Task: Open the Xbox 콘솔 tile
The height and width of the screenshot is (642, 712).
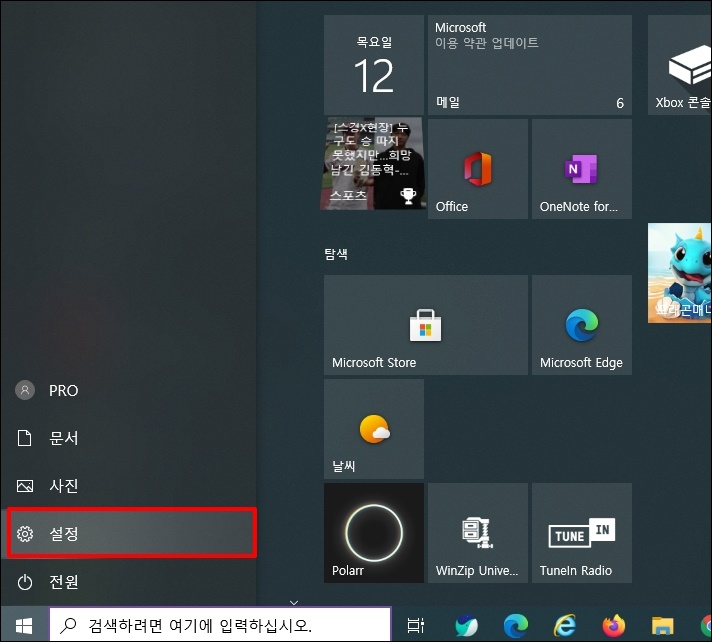Action: pos(680,65)
